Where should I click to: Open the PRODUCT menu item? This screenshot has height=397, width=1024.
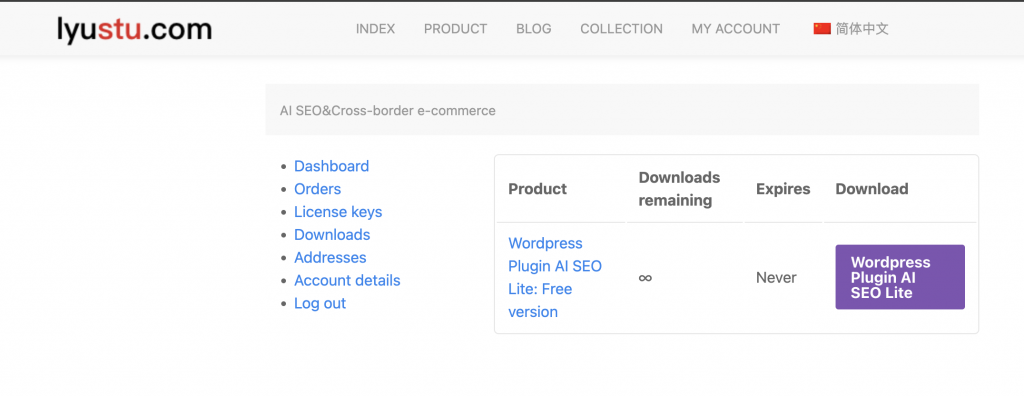click(x=455, y=29)
